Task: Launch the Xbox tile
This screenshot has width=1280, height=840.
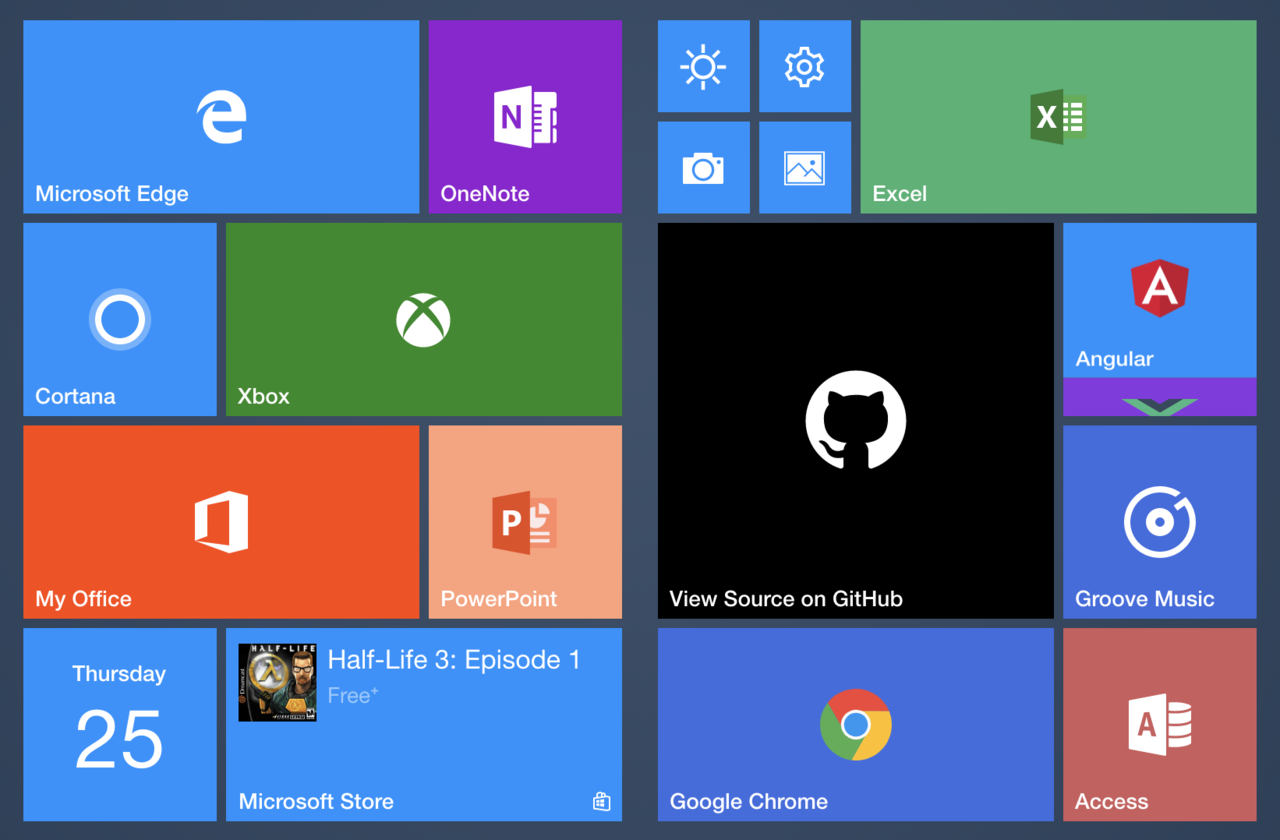Action: tap(424, 319)
